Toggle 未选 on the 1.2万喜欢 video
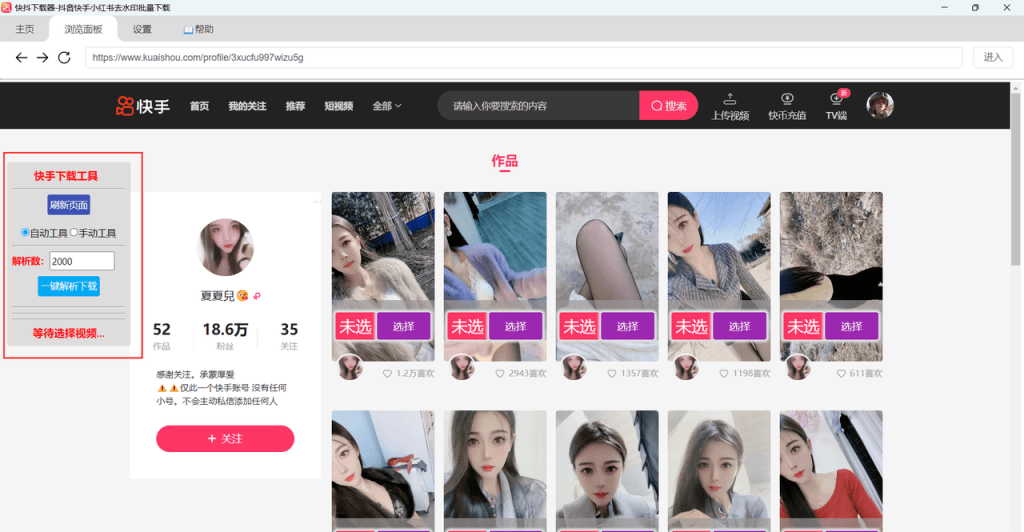Screen dimensions: 1024x532 pos(355,326)
